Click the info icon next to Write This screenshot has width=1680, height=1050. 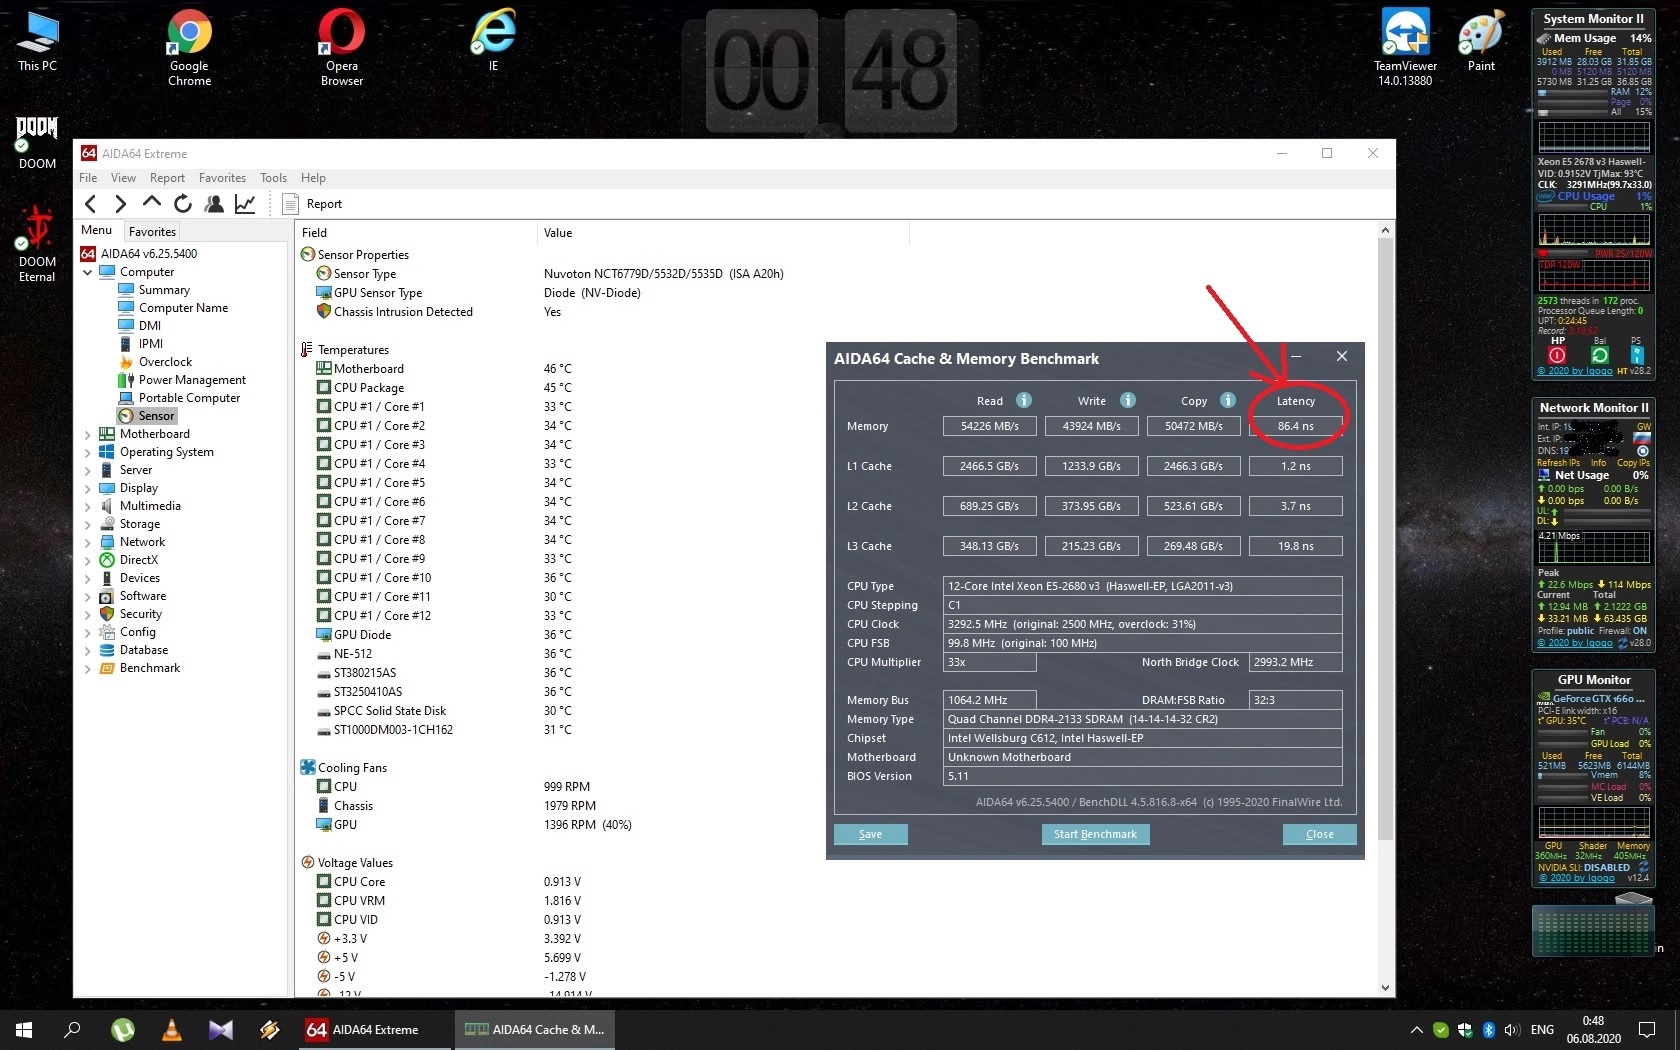(1128, 400)
